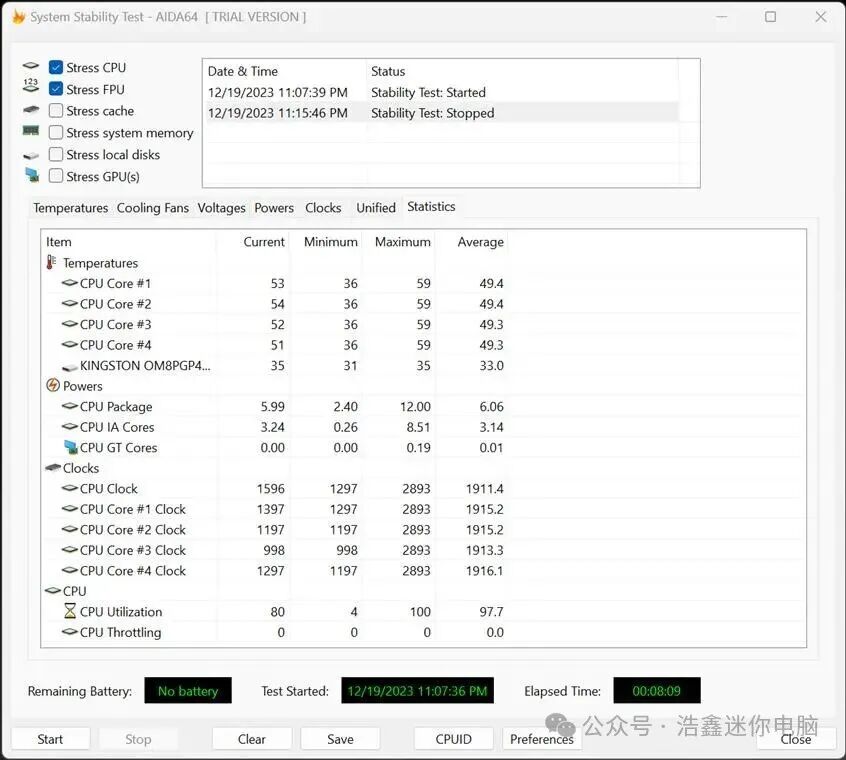Image resolution: width=846 pixels, height=760 pixels.
Task: Open the Preferences button
Action: (x=542, y=739)
